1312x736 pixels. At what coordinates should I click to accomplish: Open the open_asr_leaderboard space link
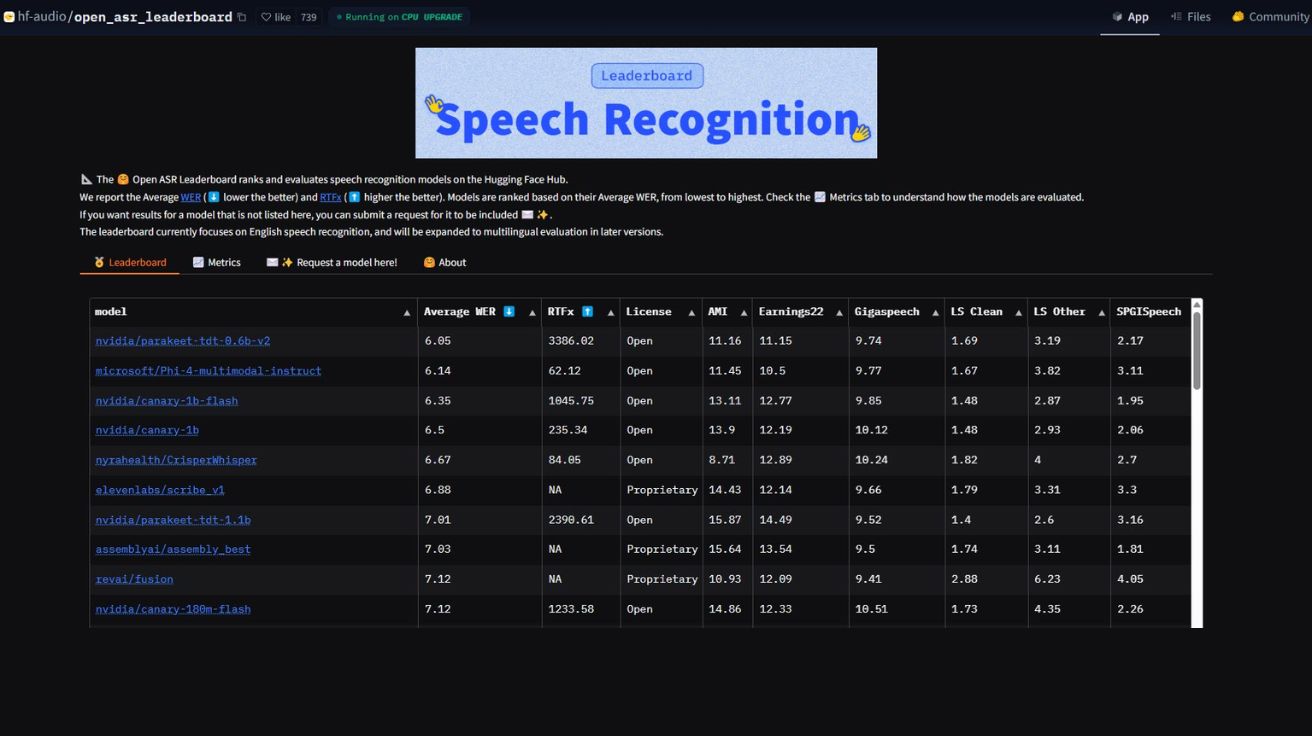[x=152, y=17]
